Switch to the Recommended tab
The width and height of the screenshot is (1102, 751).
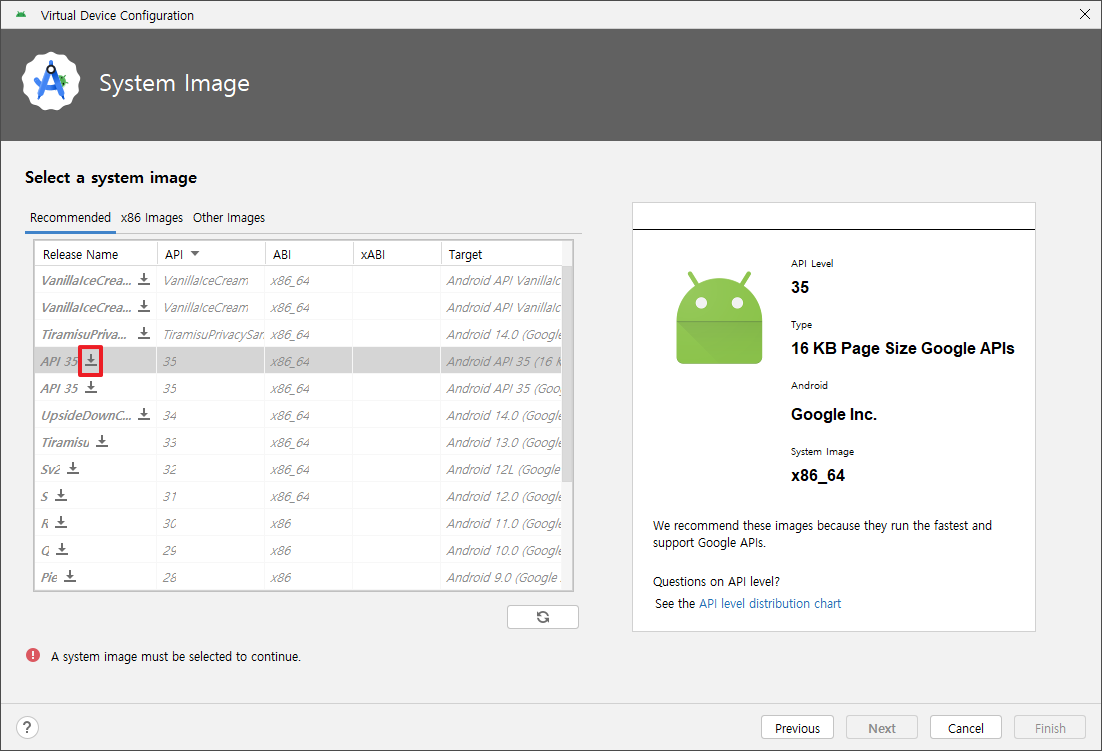pos(70,218)
